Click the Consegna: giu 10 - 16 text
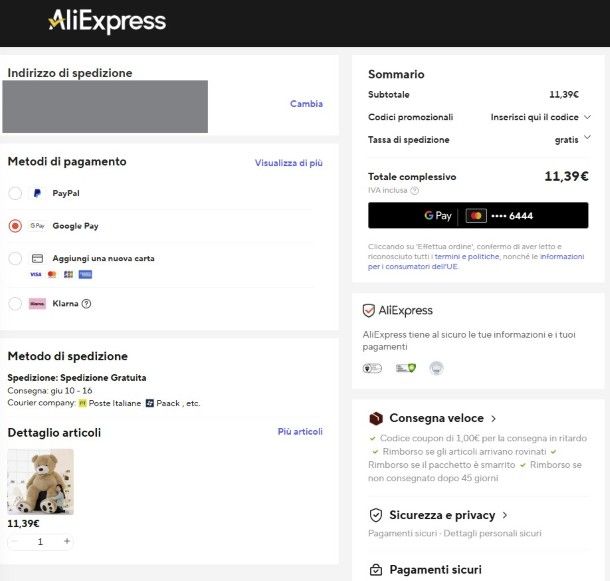The width and height of the screenshot is (610, 581). (50, 391)
